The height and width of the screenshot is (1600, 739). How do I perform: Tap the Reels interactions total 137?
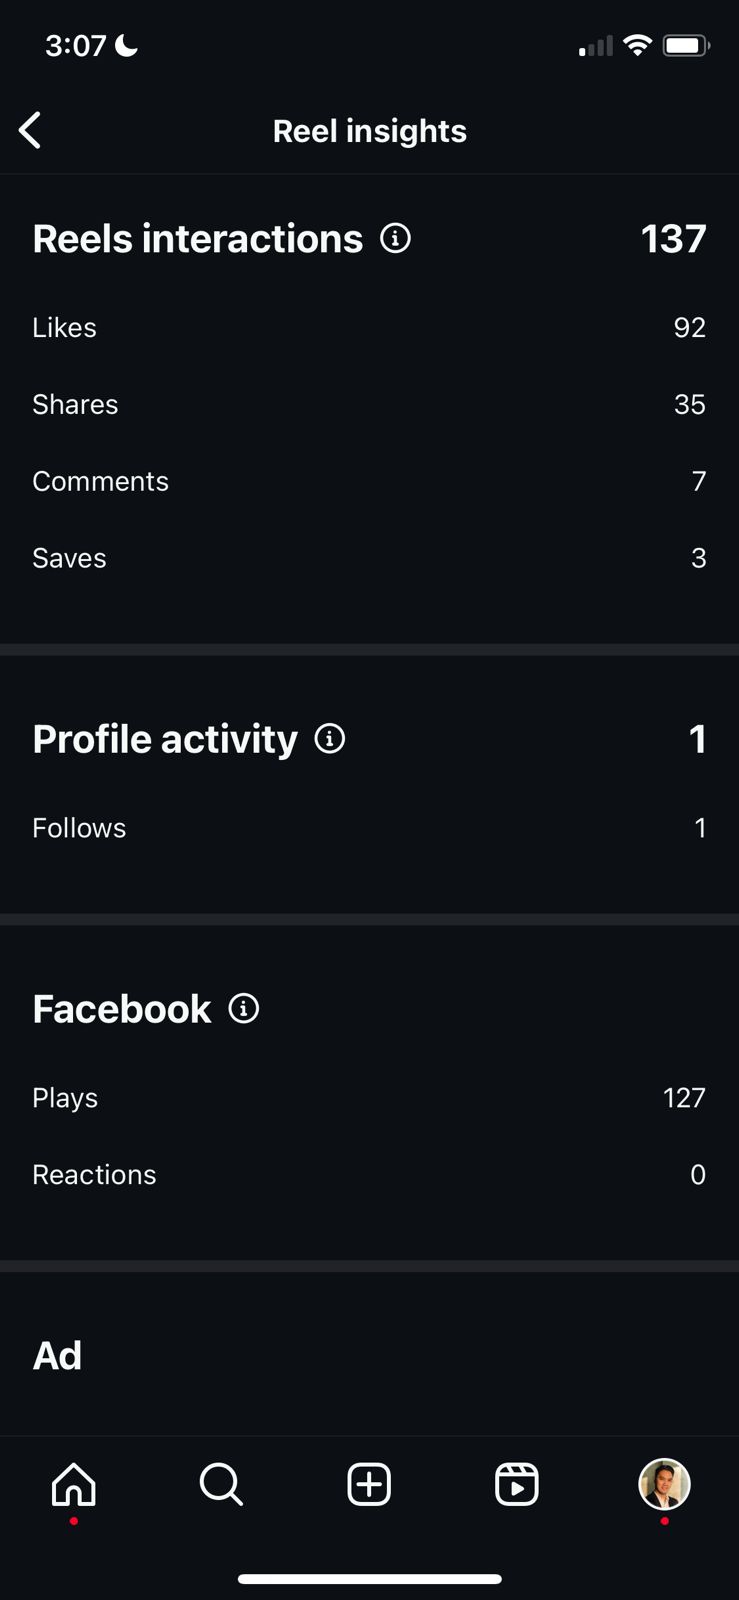pos(673,239)
